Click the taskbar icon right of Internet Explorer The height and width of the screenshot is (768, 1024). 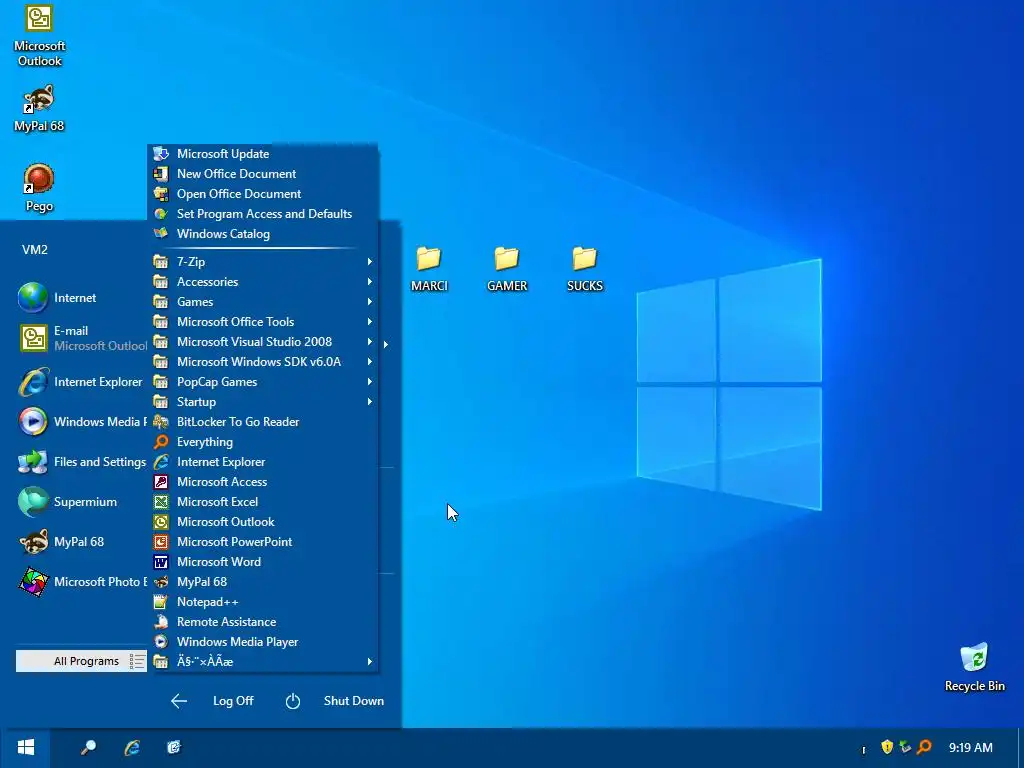174,748
